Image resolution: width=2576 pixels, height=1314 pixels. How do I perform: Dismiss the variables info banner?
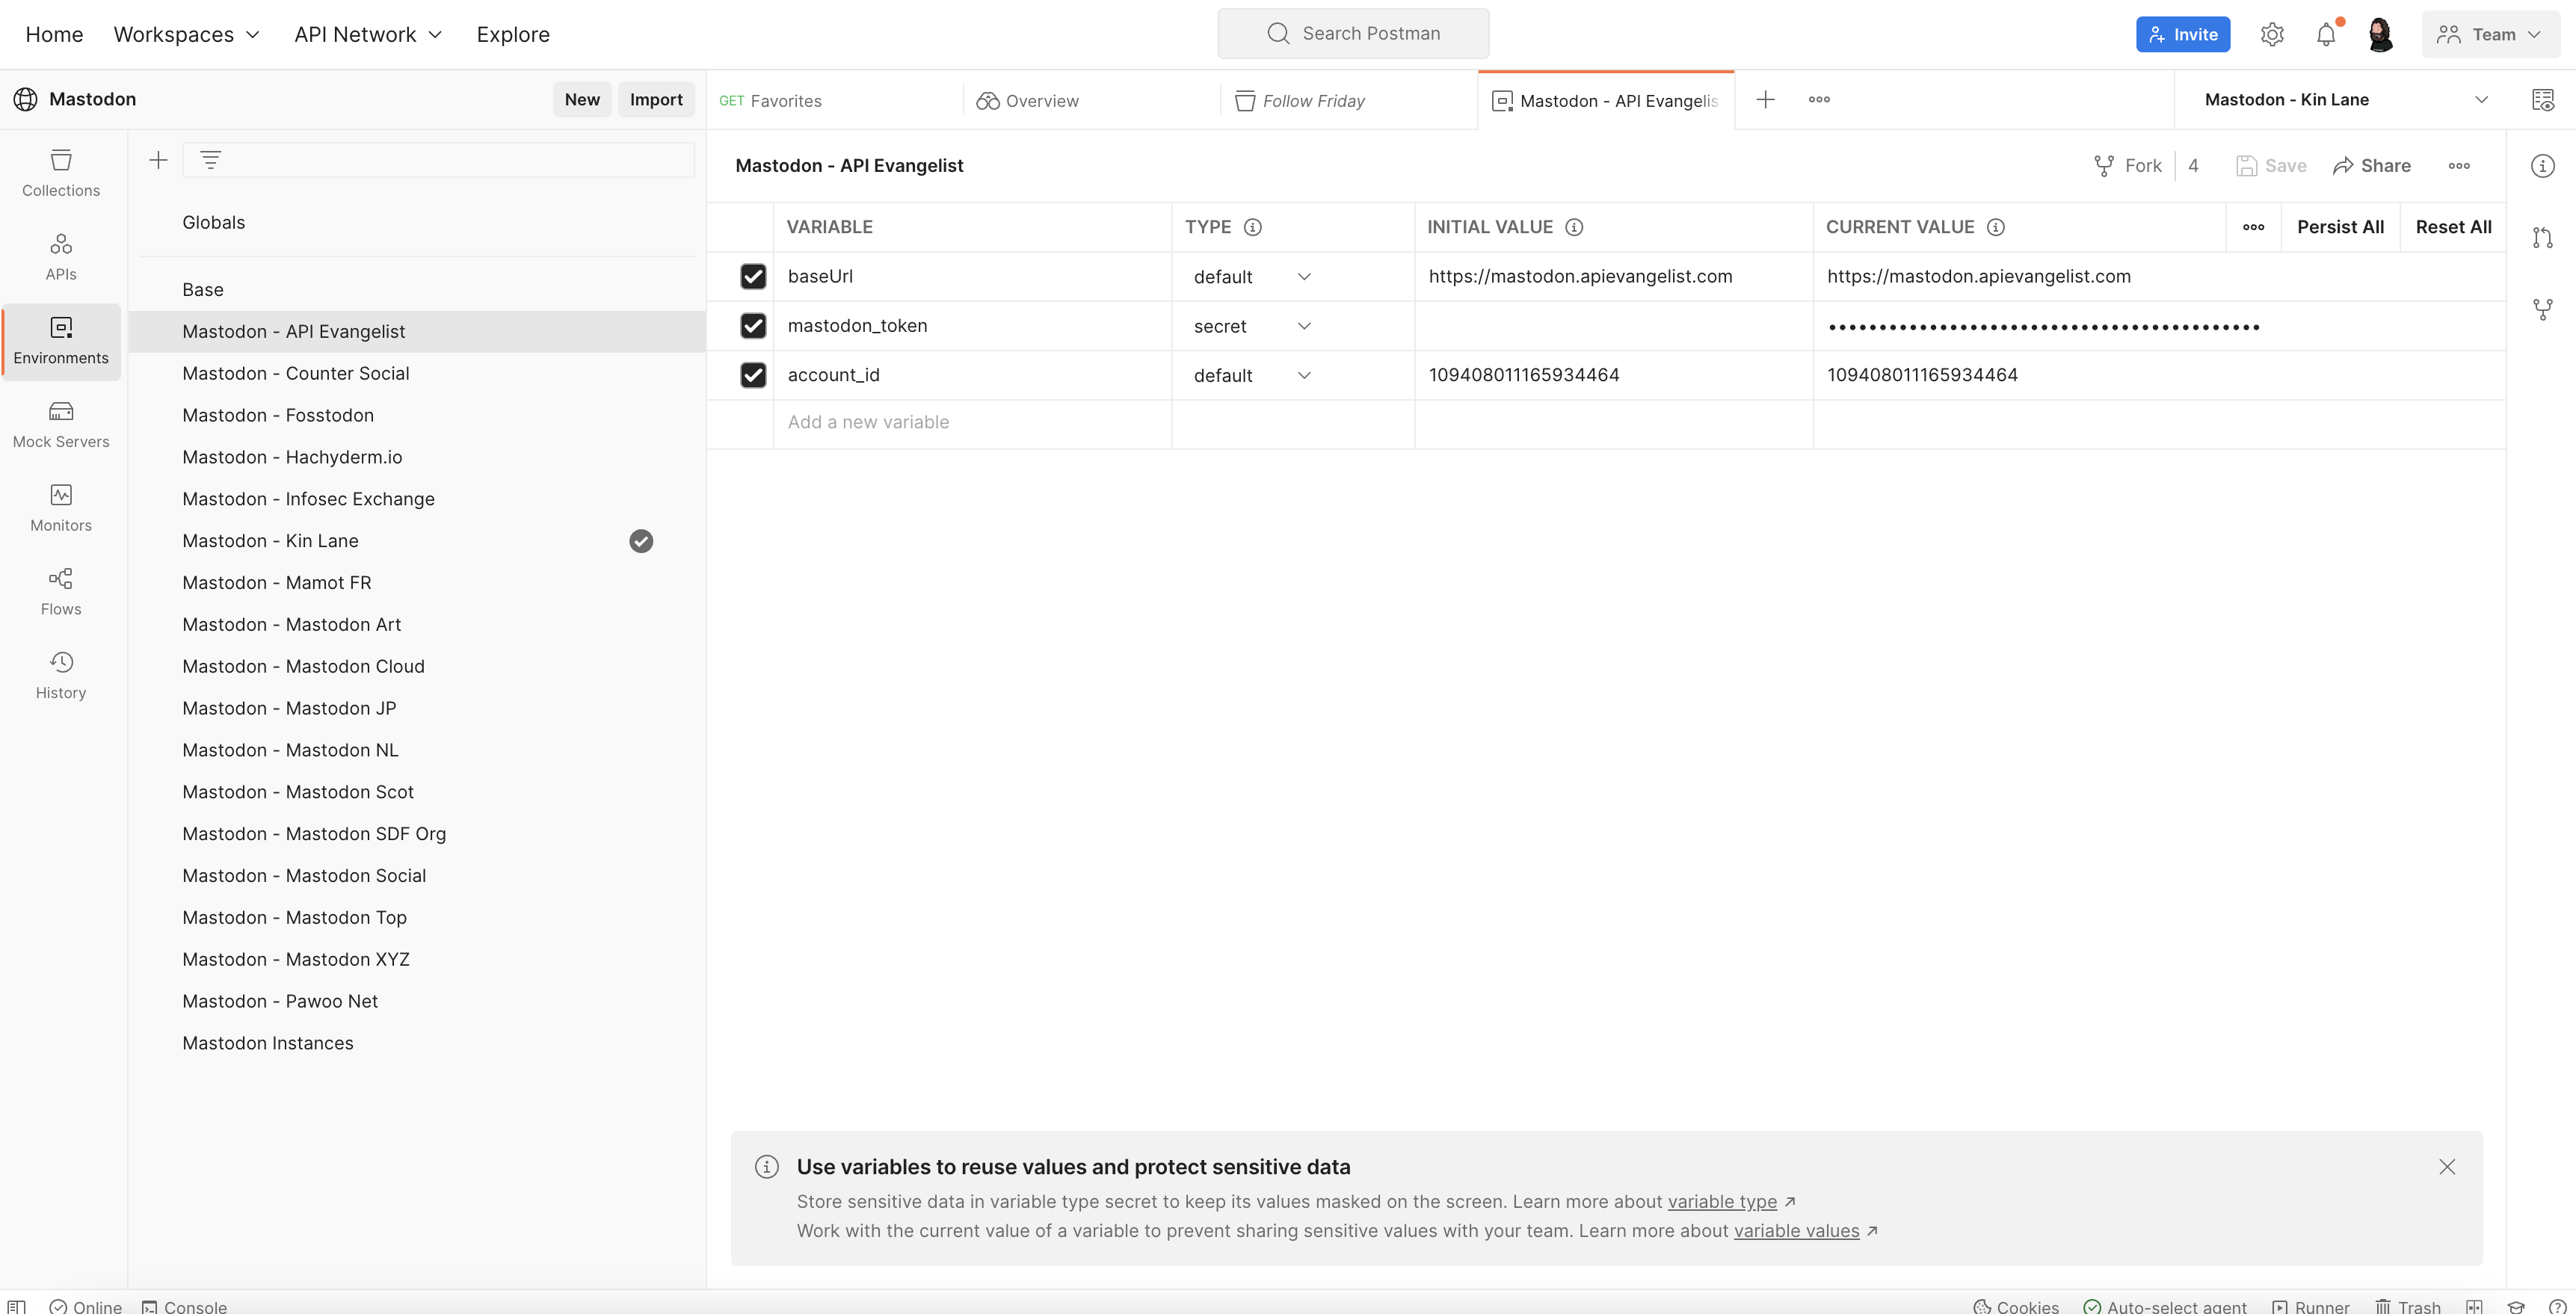(x=2447, y=1167)
